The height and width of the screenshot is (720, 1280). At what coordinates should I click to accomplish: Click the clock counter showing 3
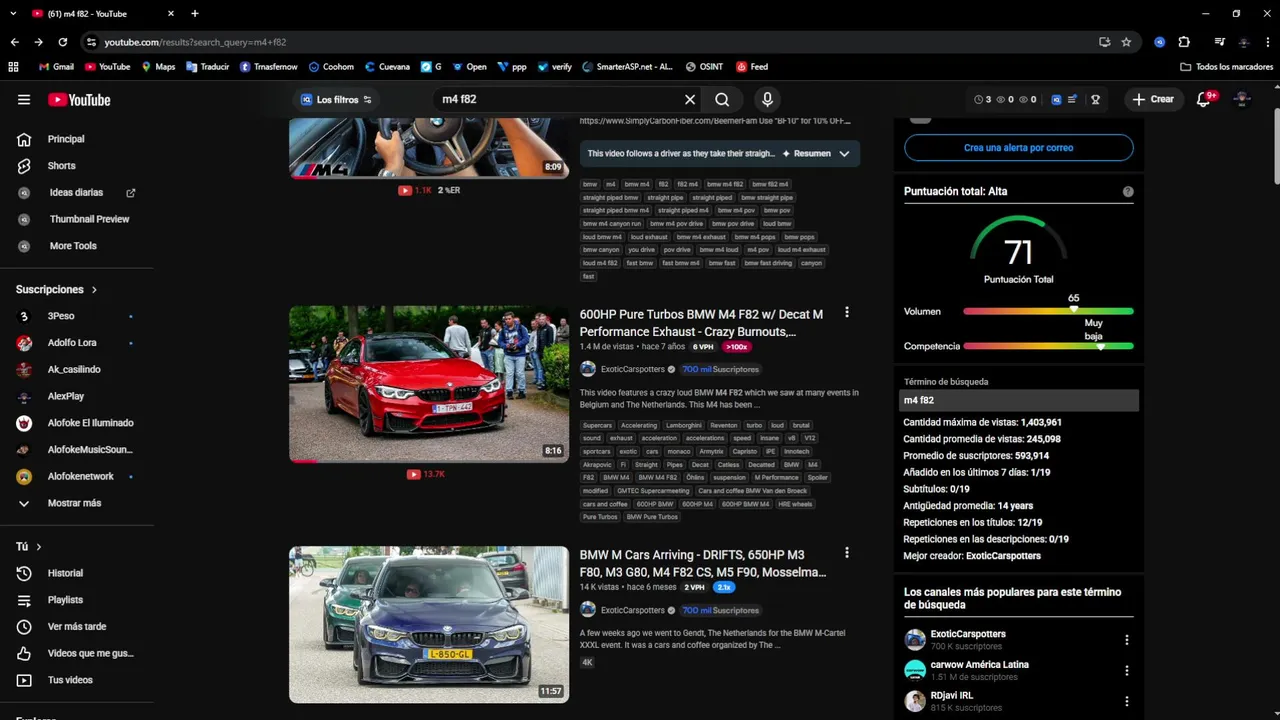[x=982, y=100]
